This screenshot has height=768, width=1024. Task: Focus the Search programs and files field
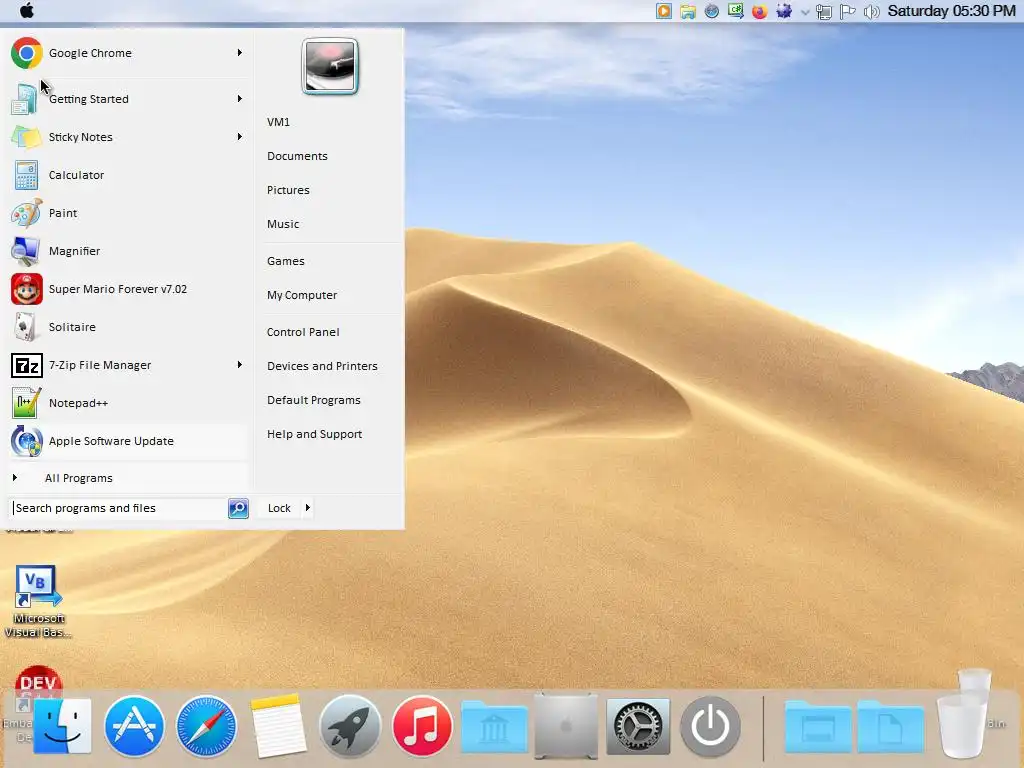click(x=120, y=508)
